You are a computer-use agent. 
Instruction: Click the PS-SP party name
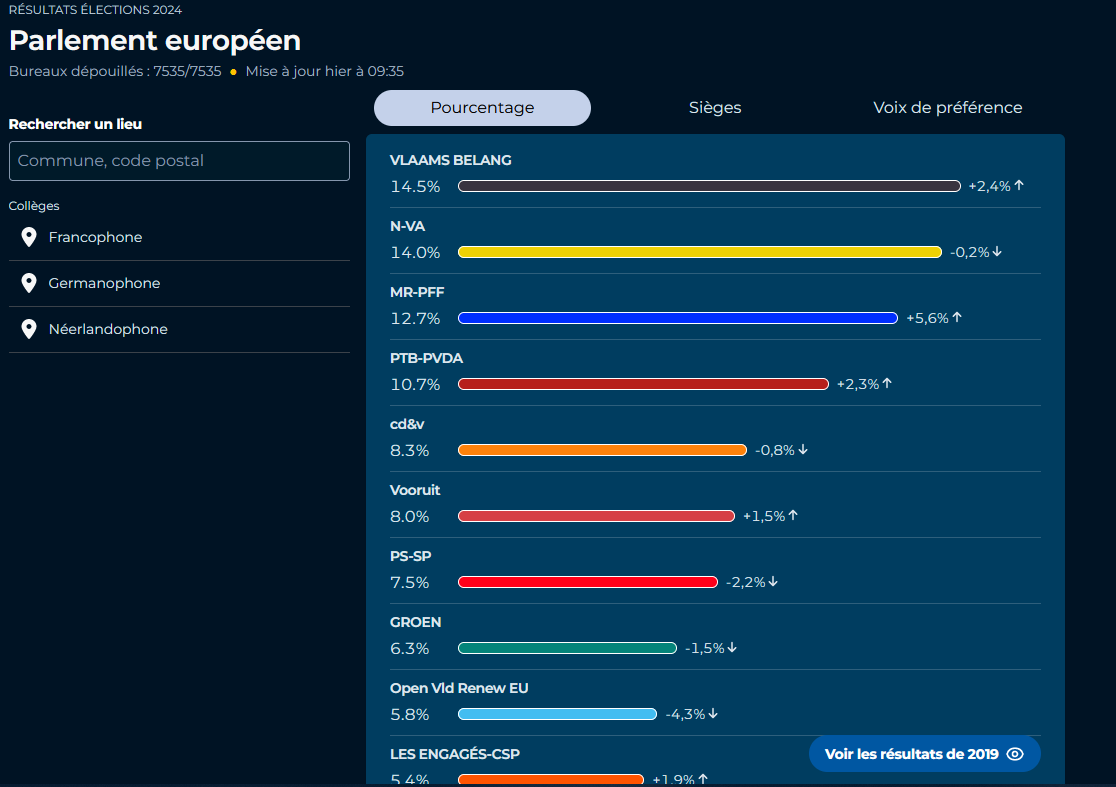pos(411,556)
